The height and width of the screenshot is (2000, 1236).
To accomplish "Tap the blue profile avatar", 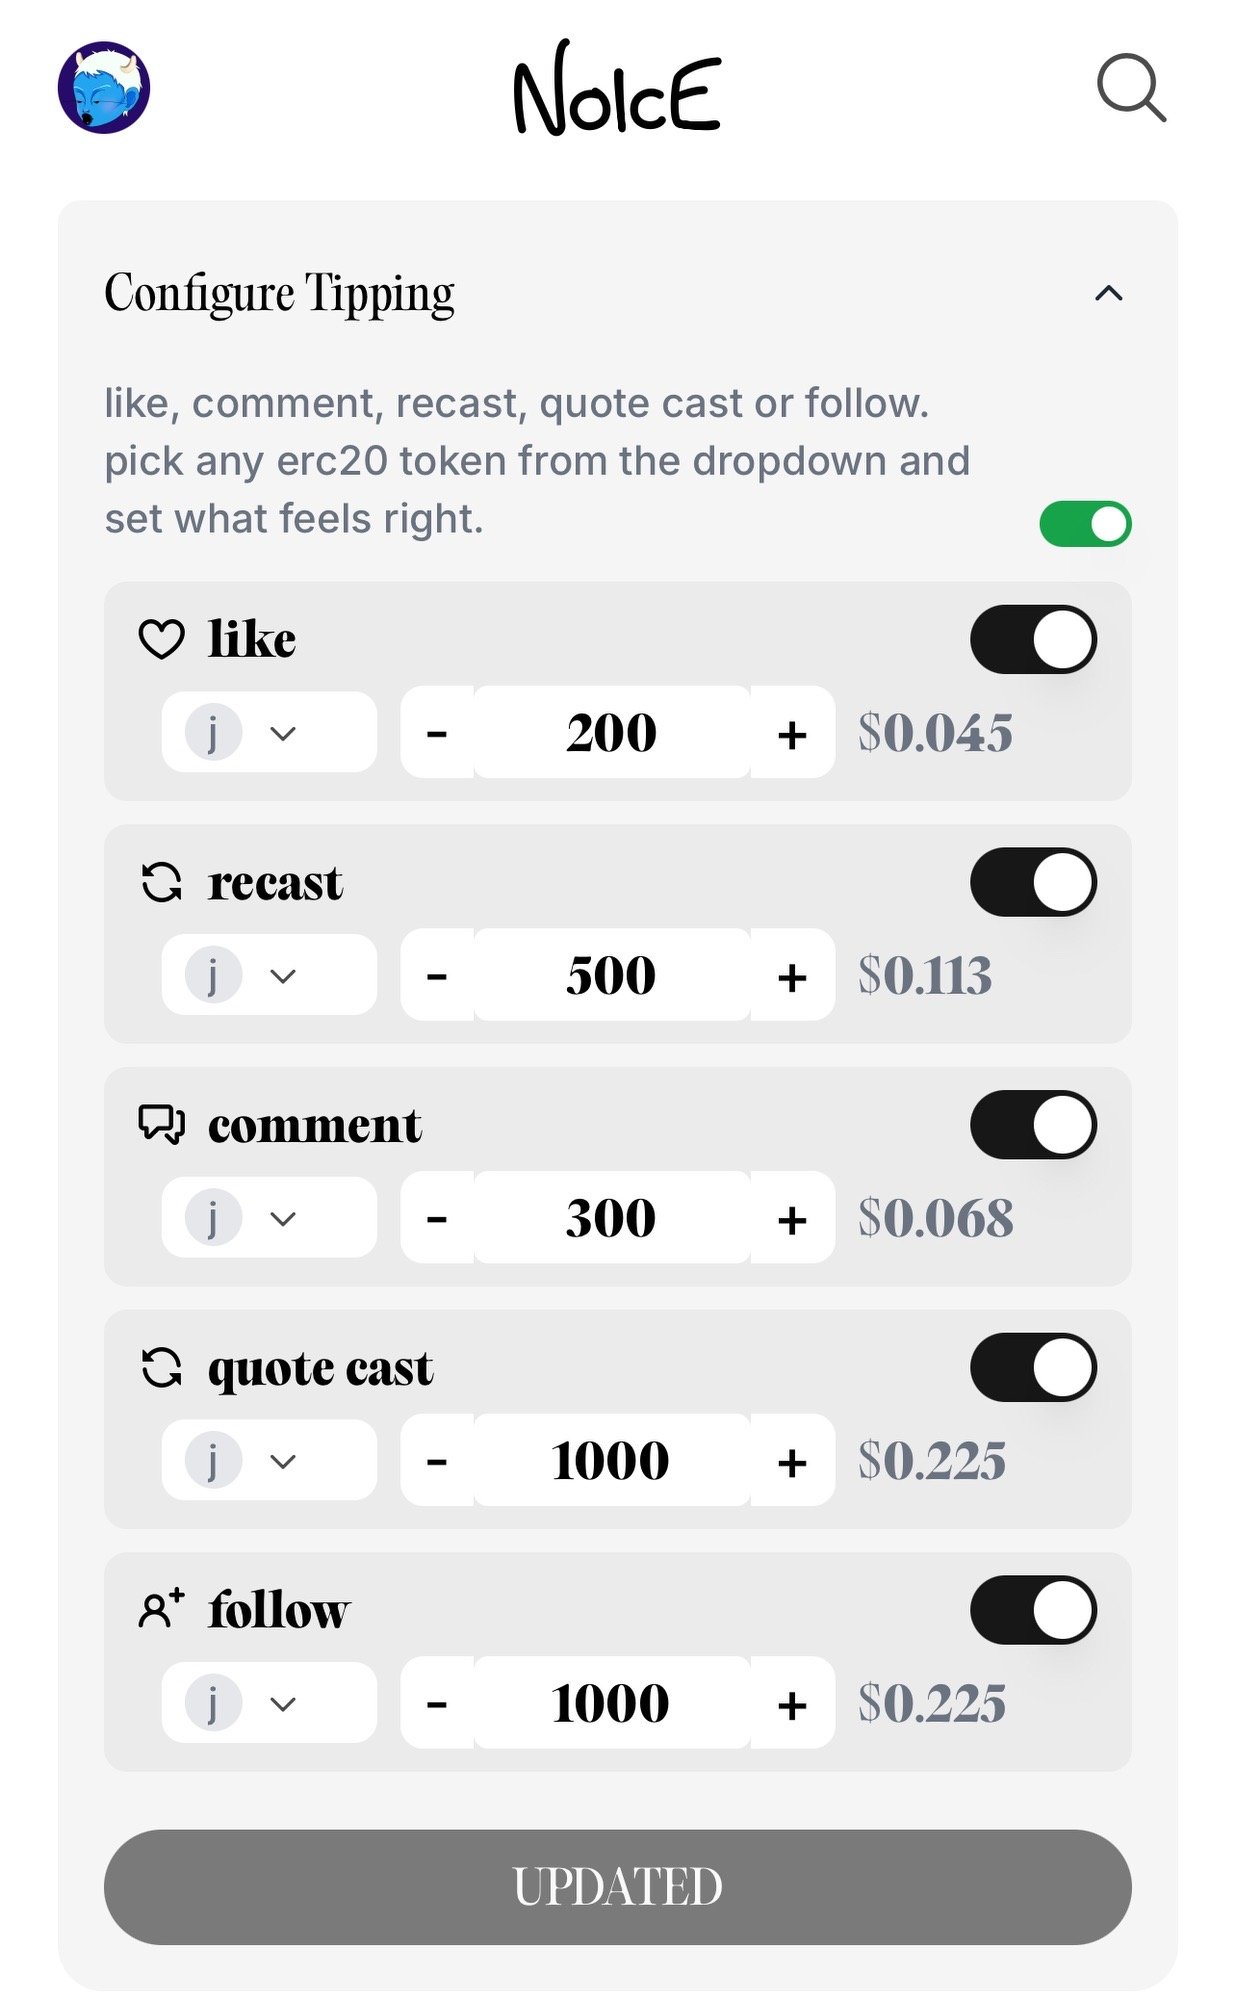I will 104,88.
